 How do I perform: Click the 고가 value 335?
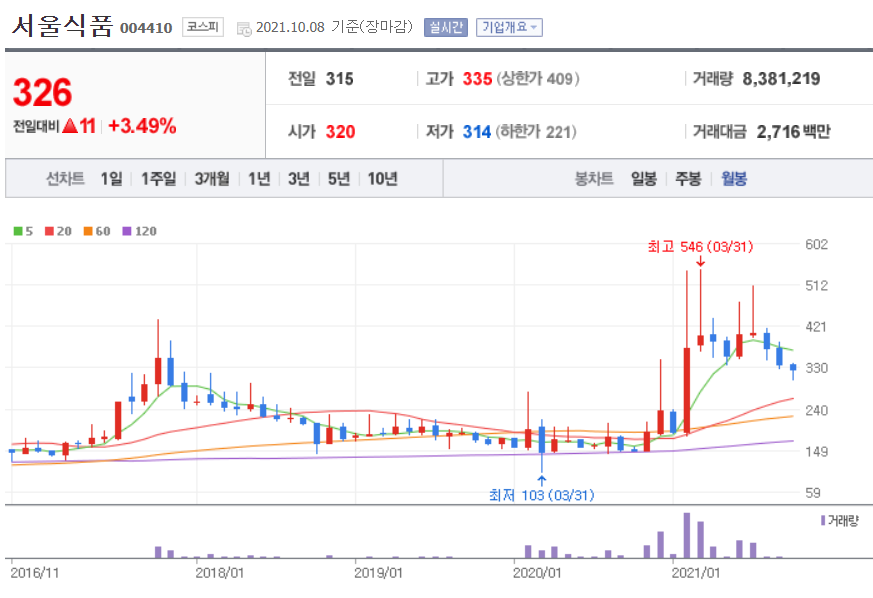coord(477,79)
